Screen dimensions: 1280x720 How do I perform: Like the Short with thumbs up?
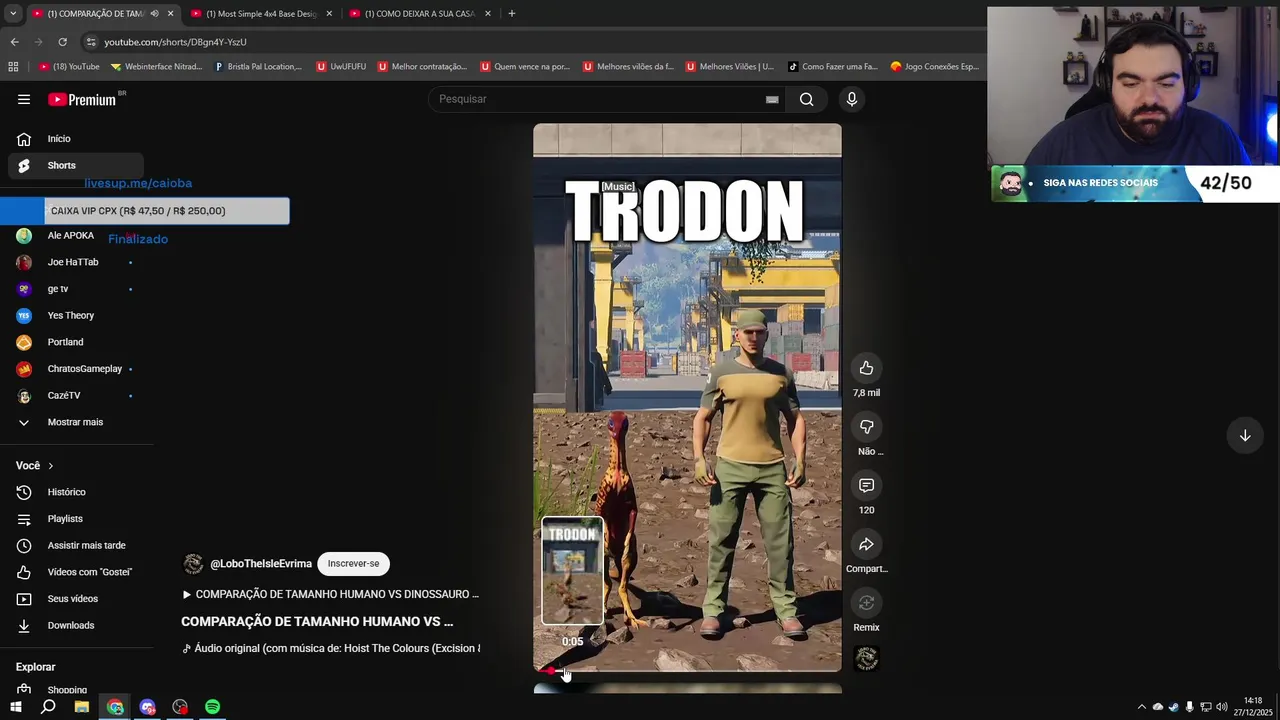[866, 368]
